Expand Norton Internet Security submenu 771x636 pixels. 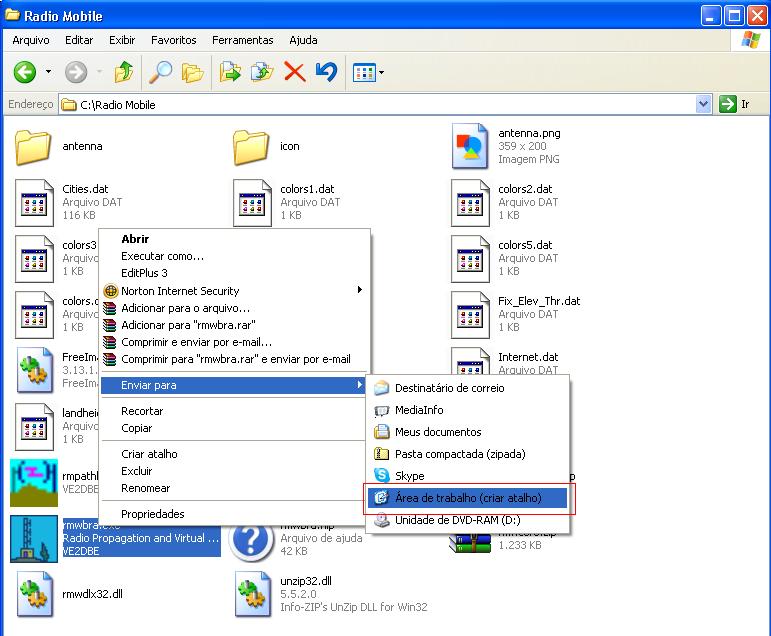pyautogui.click(x=233, y=291)
